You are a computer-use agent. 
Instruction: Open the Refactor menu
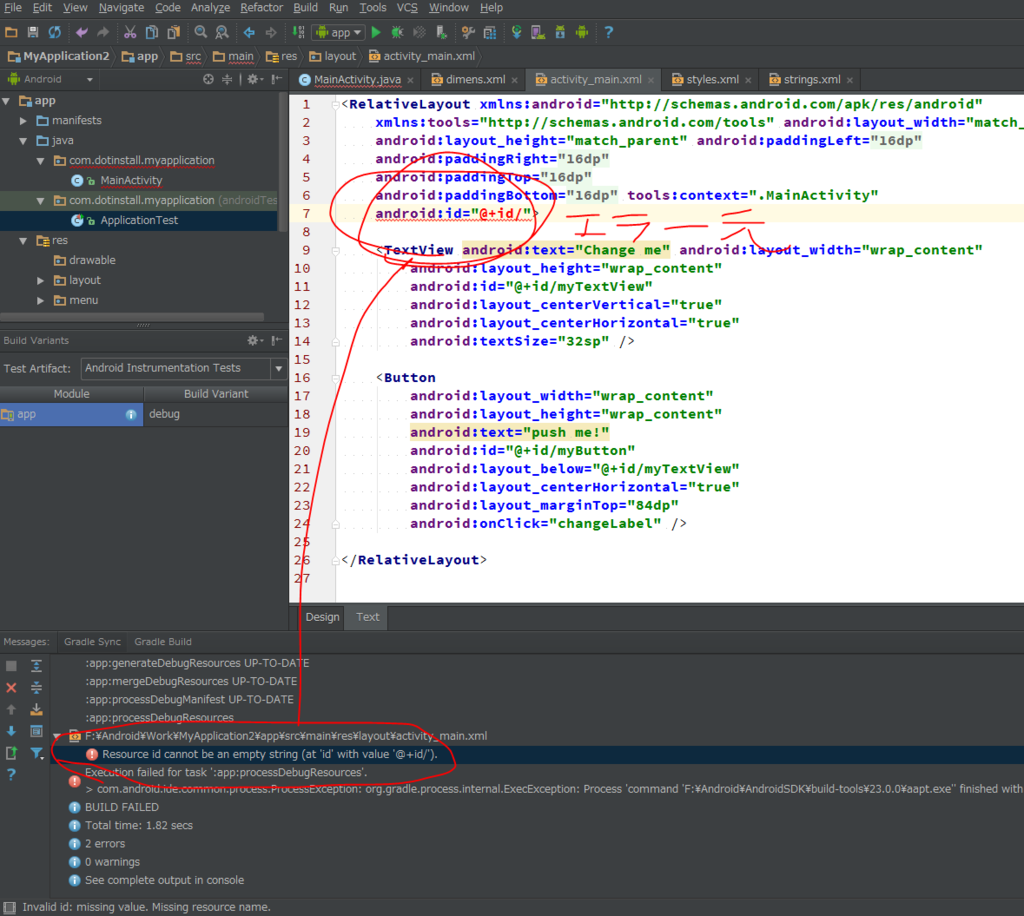pos(261,8)
